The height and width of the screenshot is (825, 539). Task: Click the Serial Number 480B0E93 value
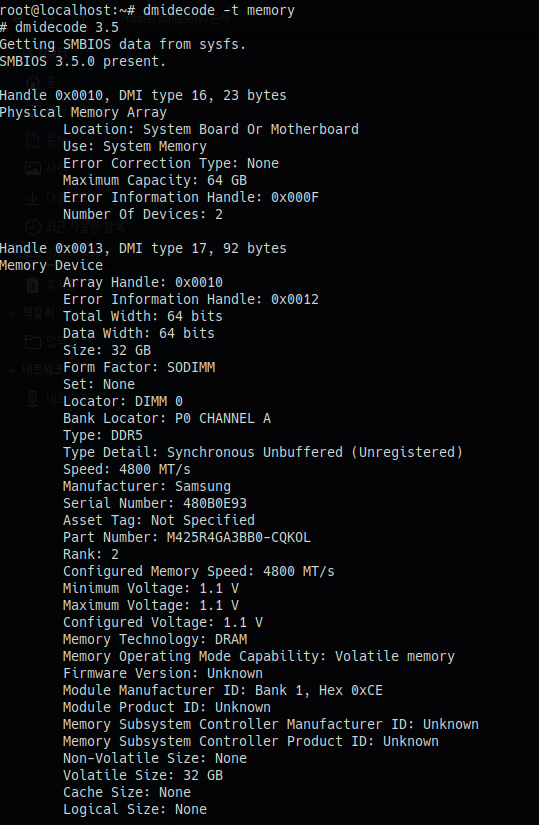215,504
